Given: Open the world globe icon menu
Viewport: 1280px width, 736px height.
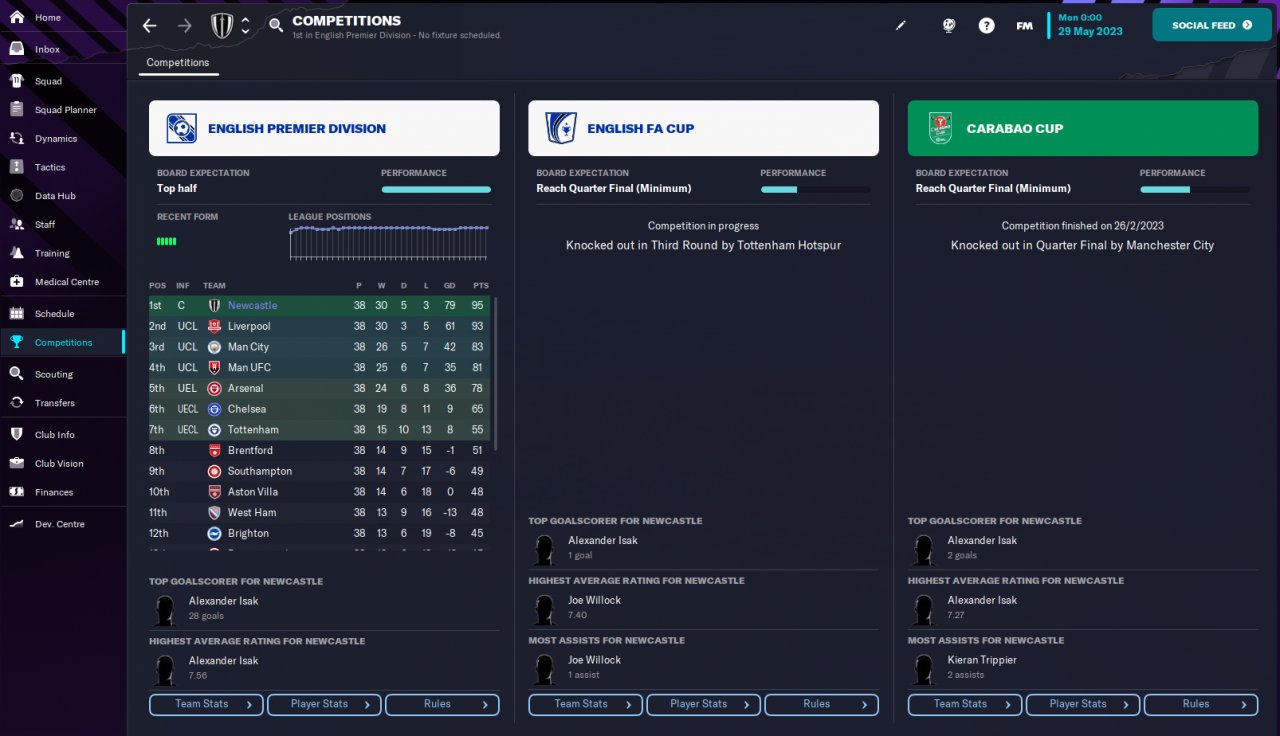Looking at the screenshot, I should pyautogui.click(x=949, y=26).
